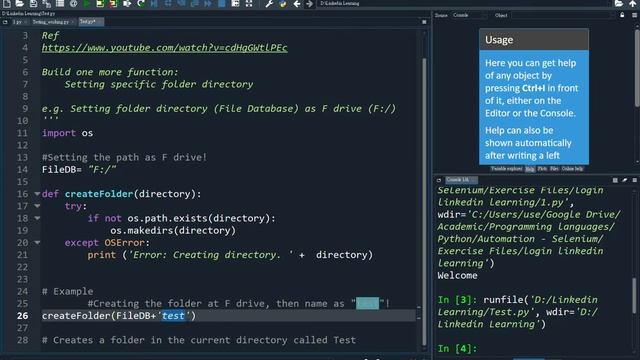The width and height of the screenshot is (640, 360).
Task: Click the debug Step icon
Action: (168, 3)
